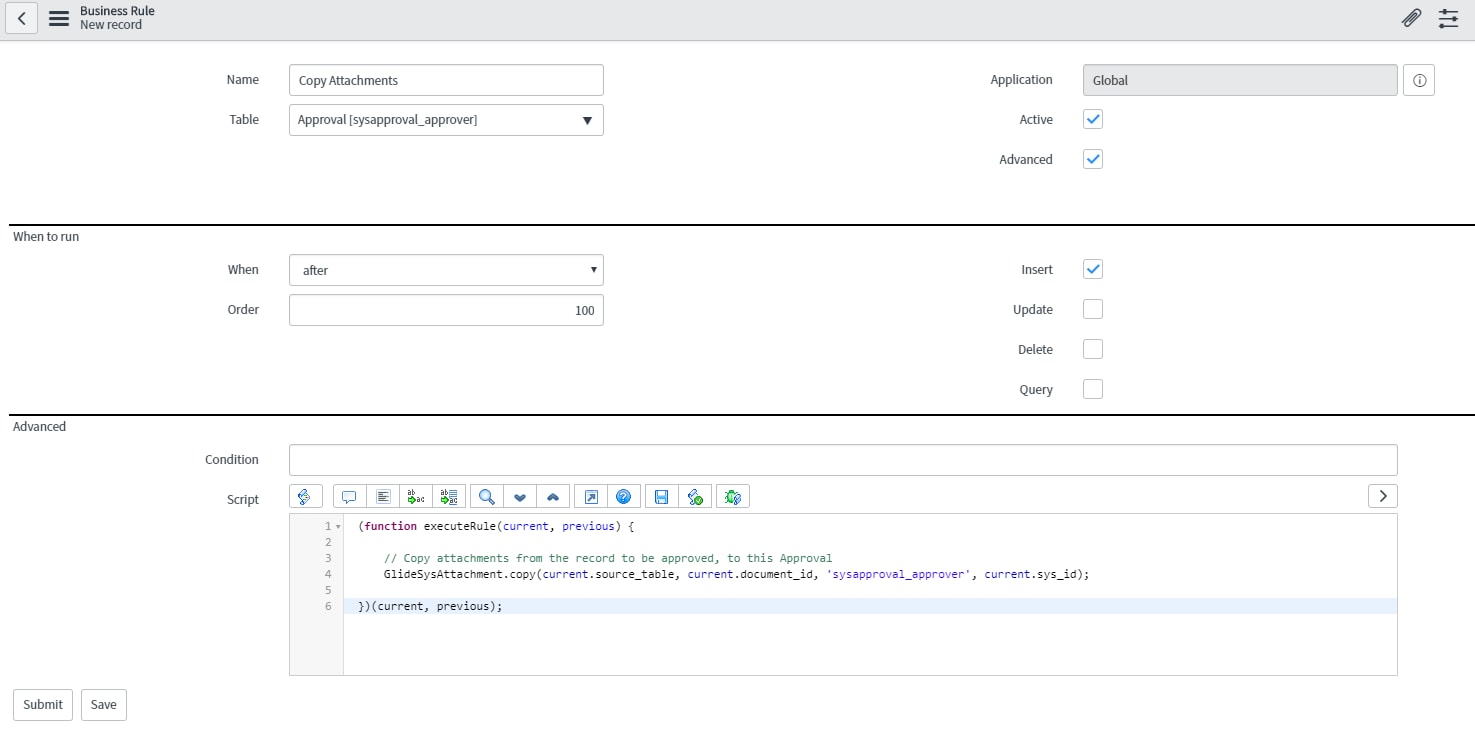Open the Table dropdown showing Approval
Screen dimensions: 1475x731
pyautogui.click(x=446, y=120)
